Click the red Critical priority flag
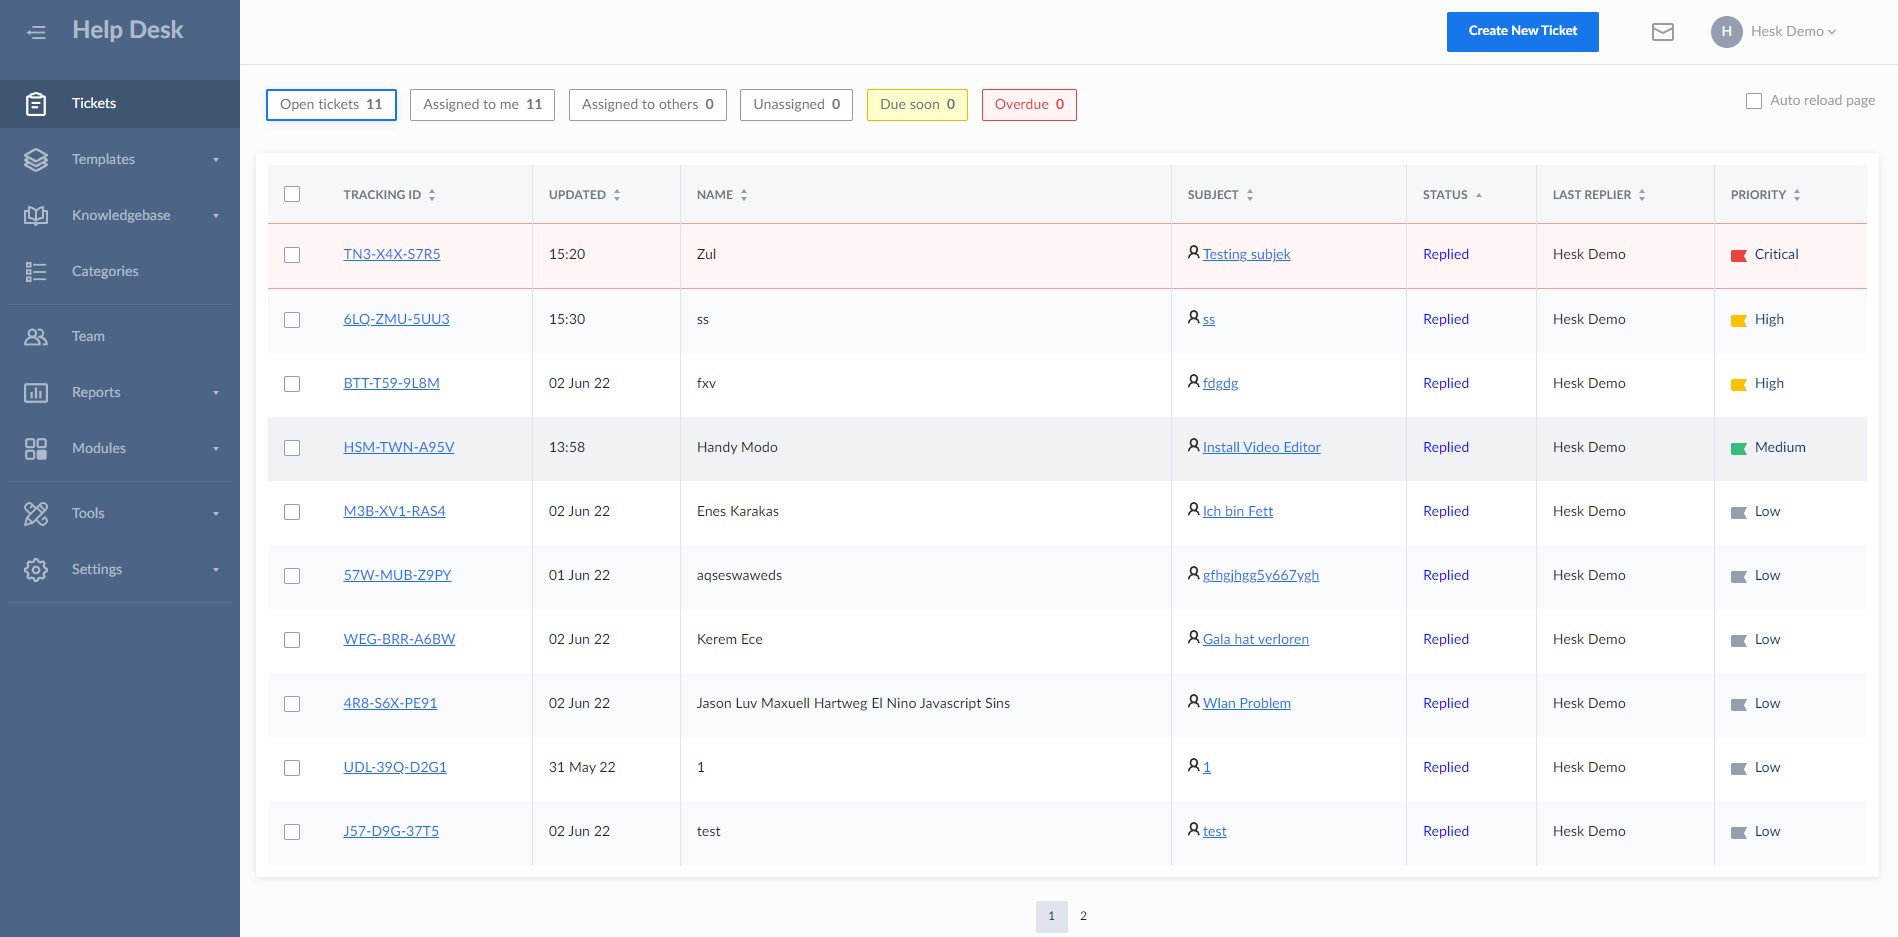The width and height of the screenshot is (1898, 937). (x=1739, y=256)
